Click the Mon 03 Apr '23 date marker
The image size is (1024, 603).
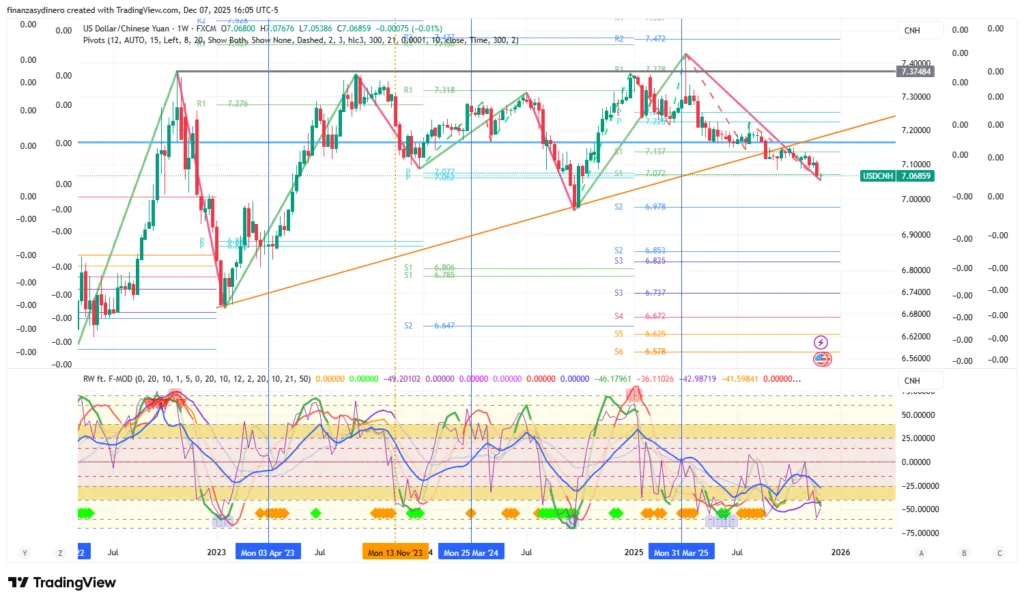click(x=268, y=552)
